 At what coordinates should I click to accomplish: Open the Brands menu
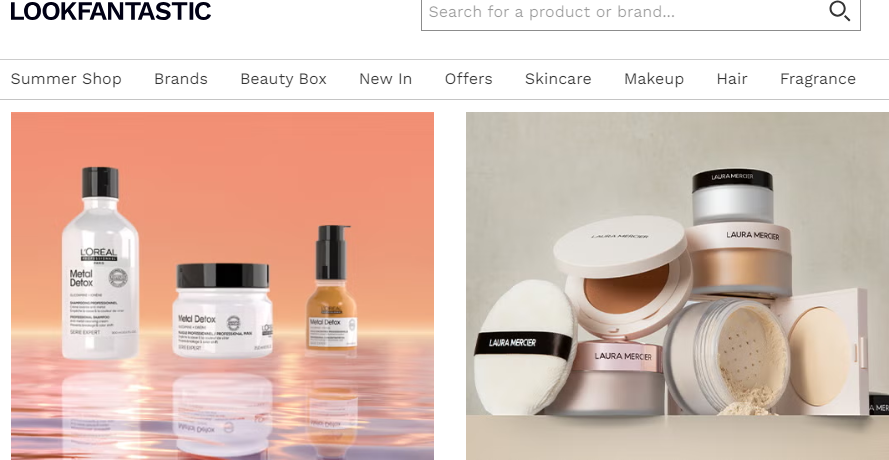coord(181,79)
